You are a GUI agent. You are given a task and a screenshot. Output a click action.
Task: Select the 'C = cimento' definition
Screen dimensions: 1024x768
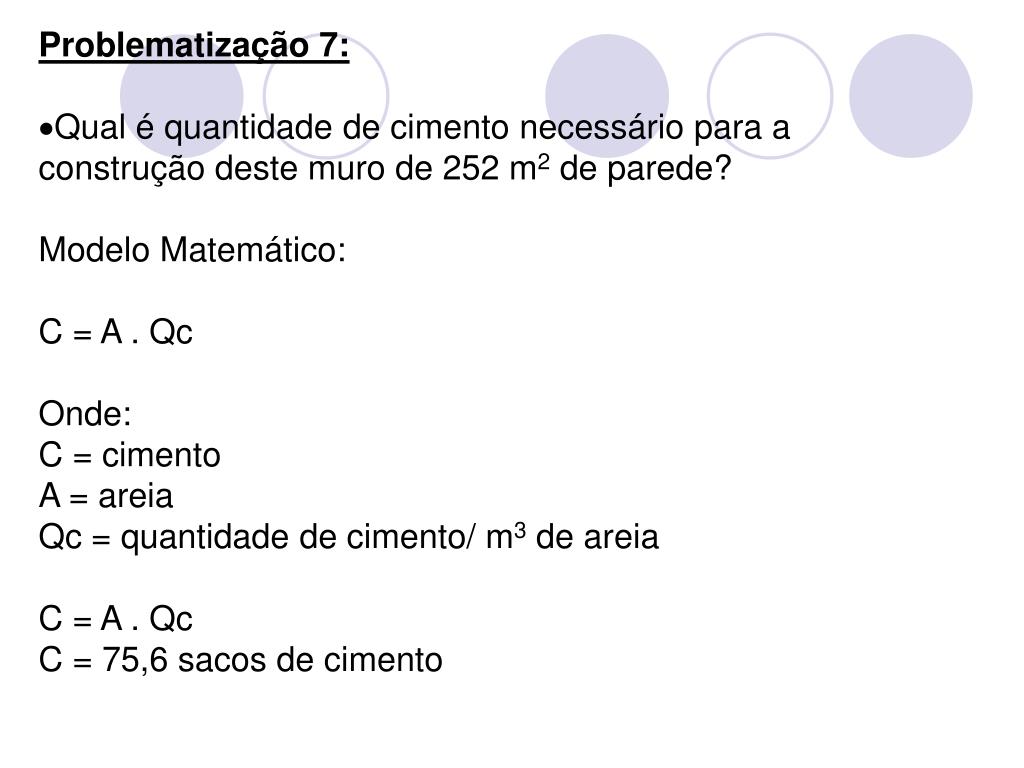129,455
